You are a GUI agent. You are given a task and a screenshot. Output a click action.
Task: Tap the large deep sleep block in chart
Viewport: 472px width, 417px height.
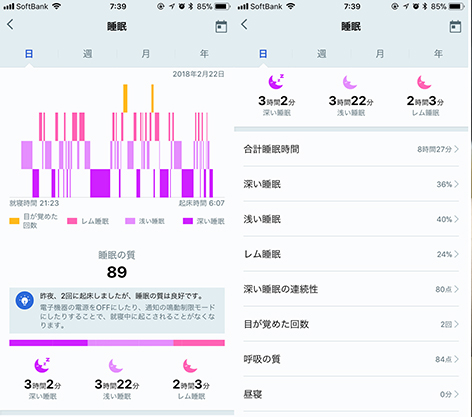(x=100, y=183)
